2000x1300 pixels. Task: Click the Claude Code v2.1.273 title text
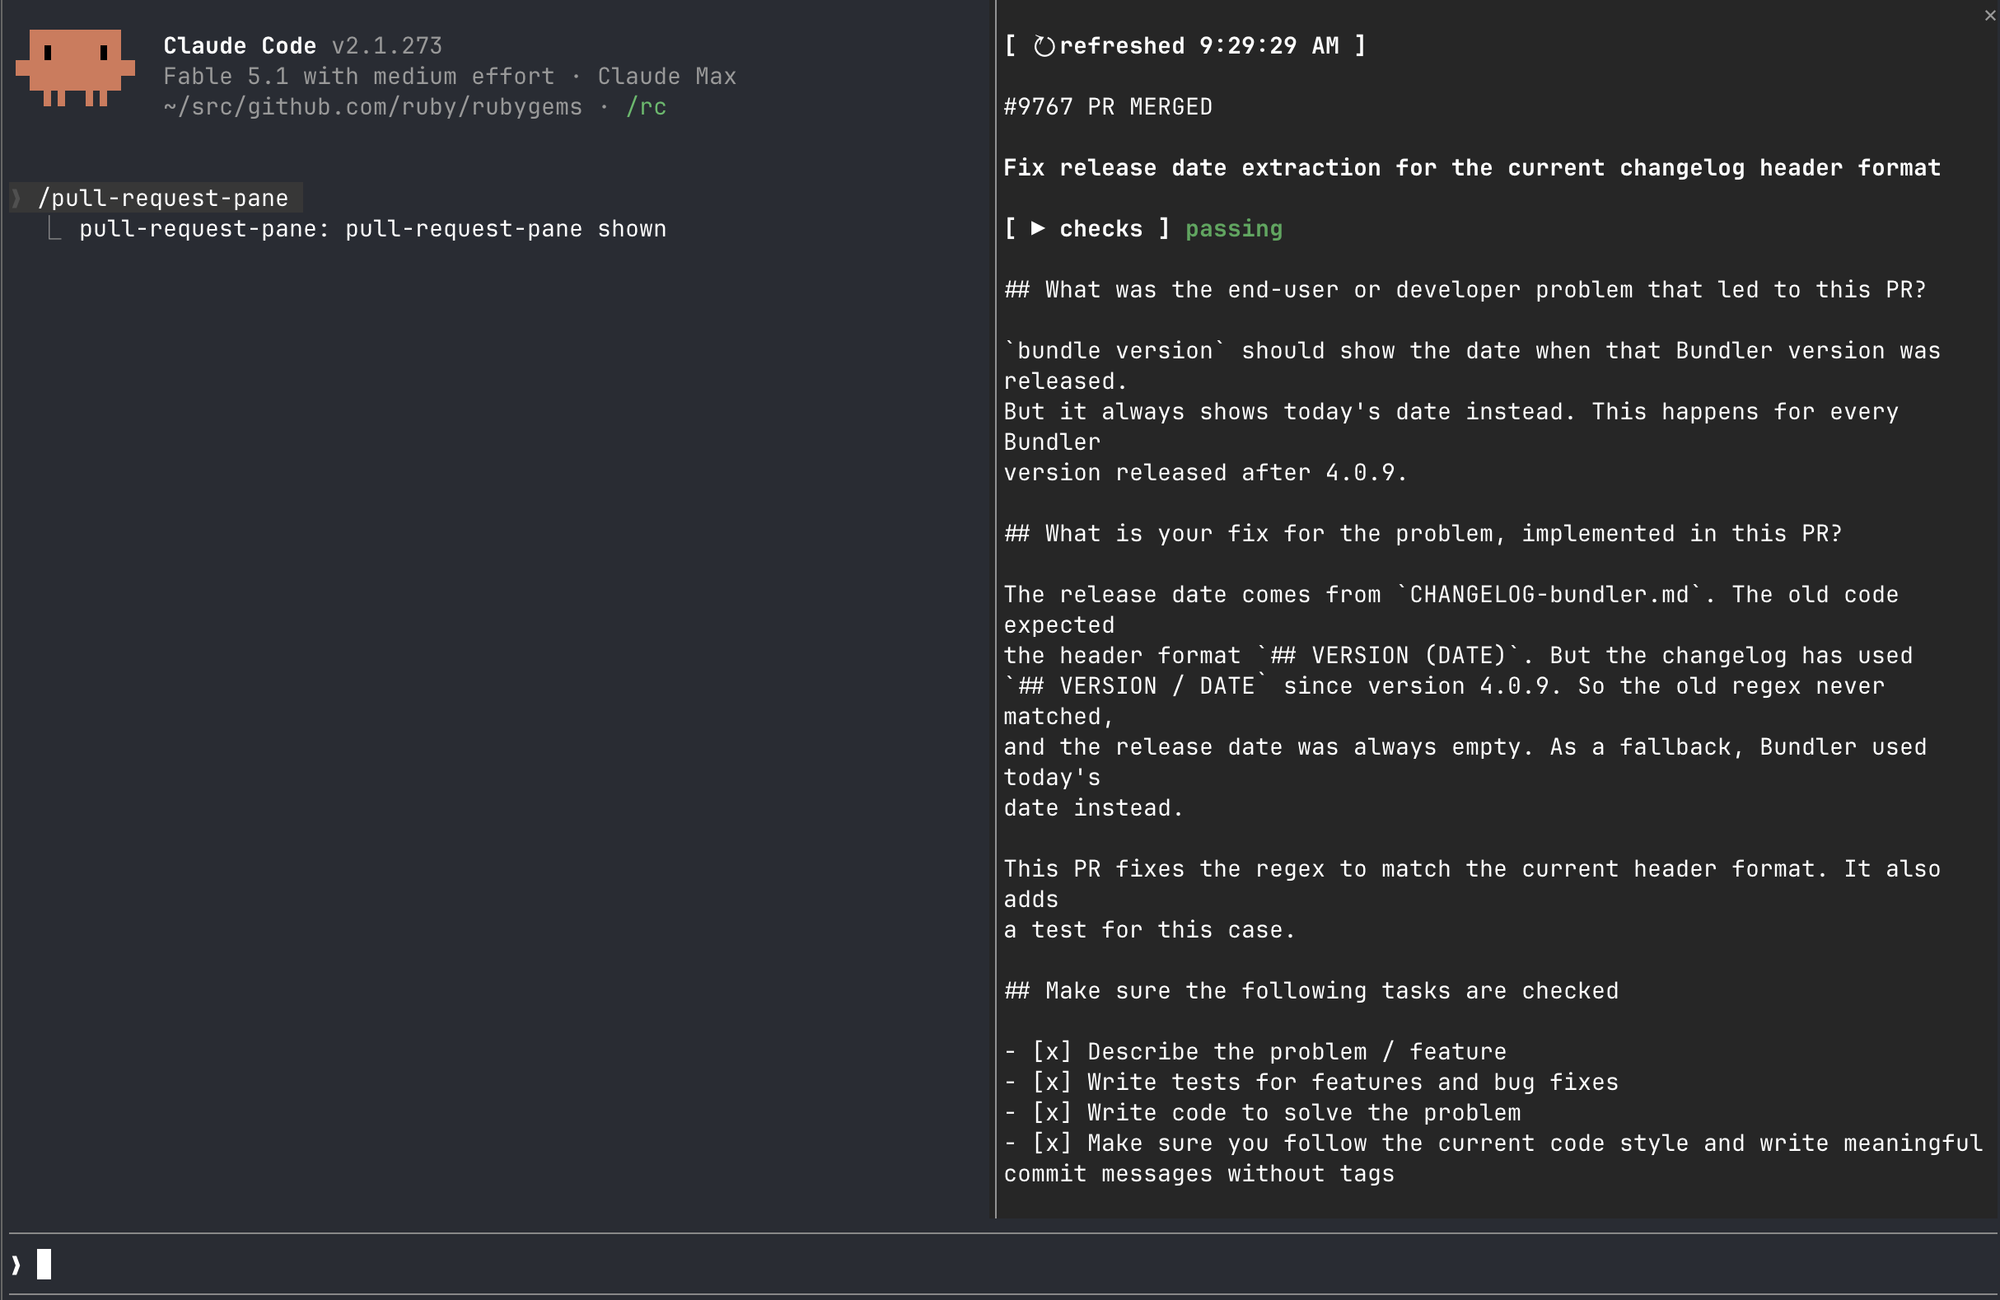[302, 46]
